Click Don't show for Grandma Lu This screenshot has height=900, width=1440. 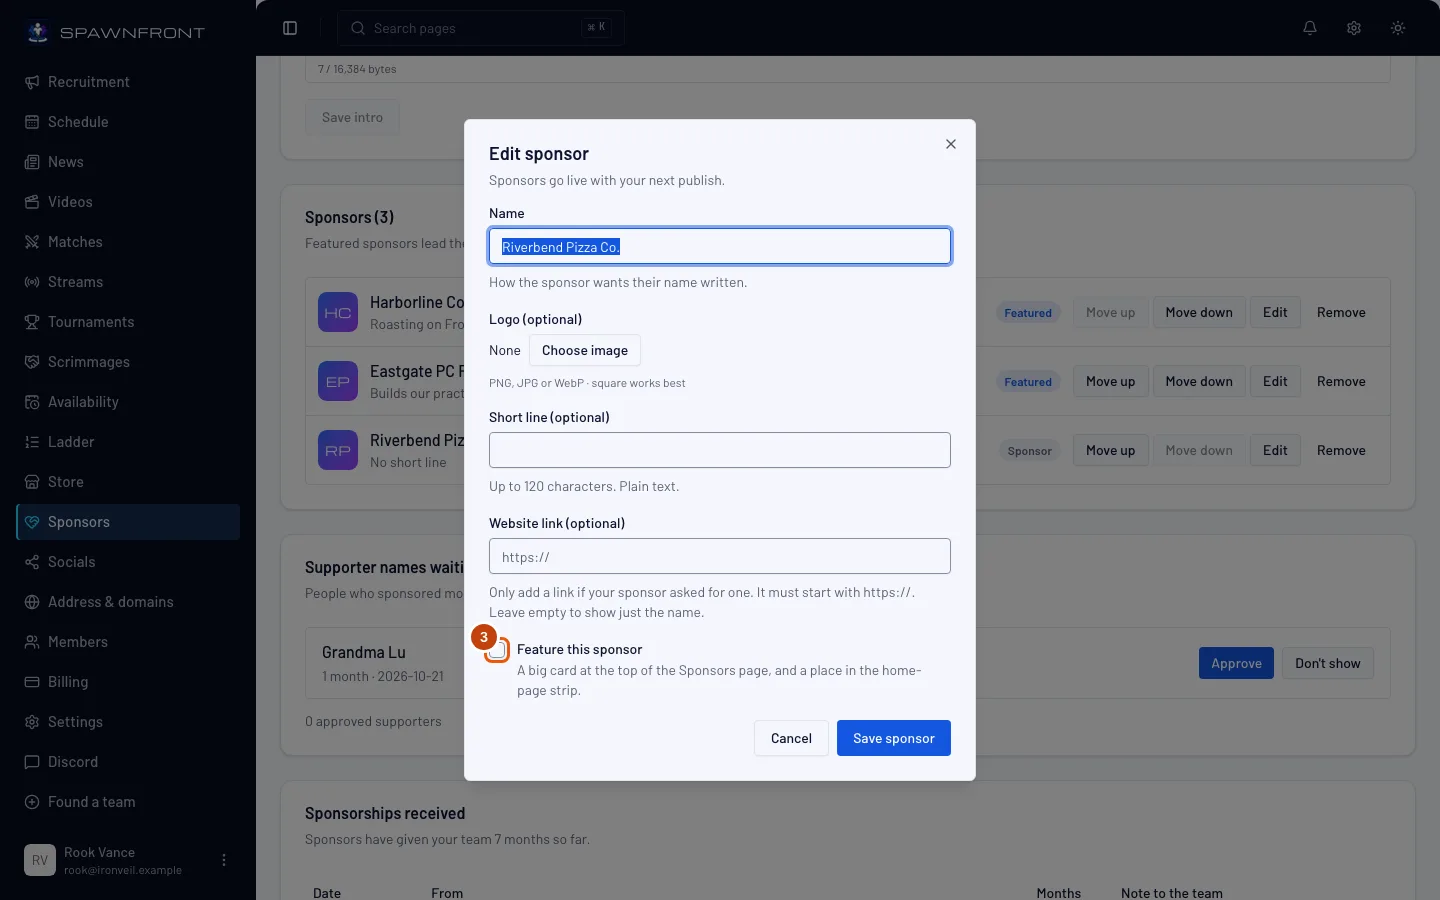1328,663
